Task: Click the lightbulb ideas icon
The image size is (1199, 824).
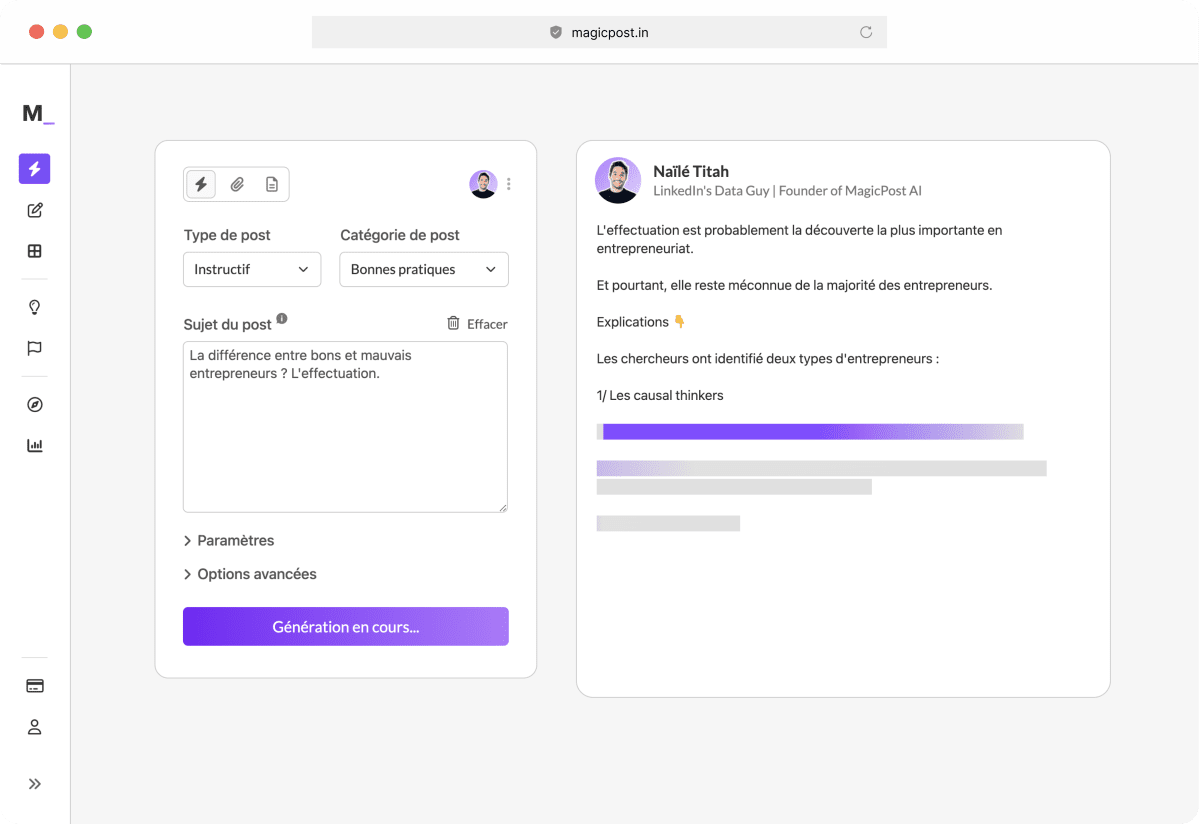Action: coord(35,307)
